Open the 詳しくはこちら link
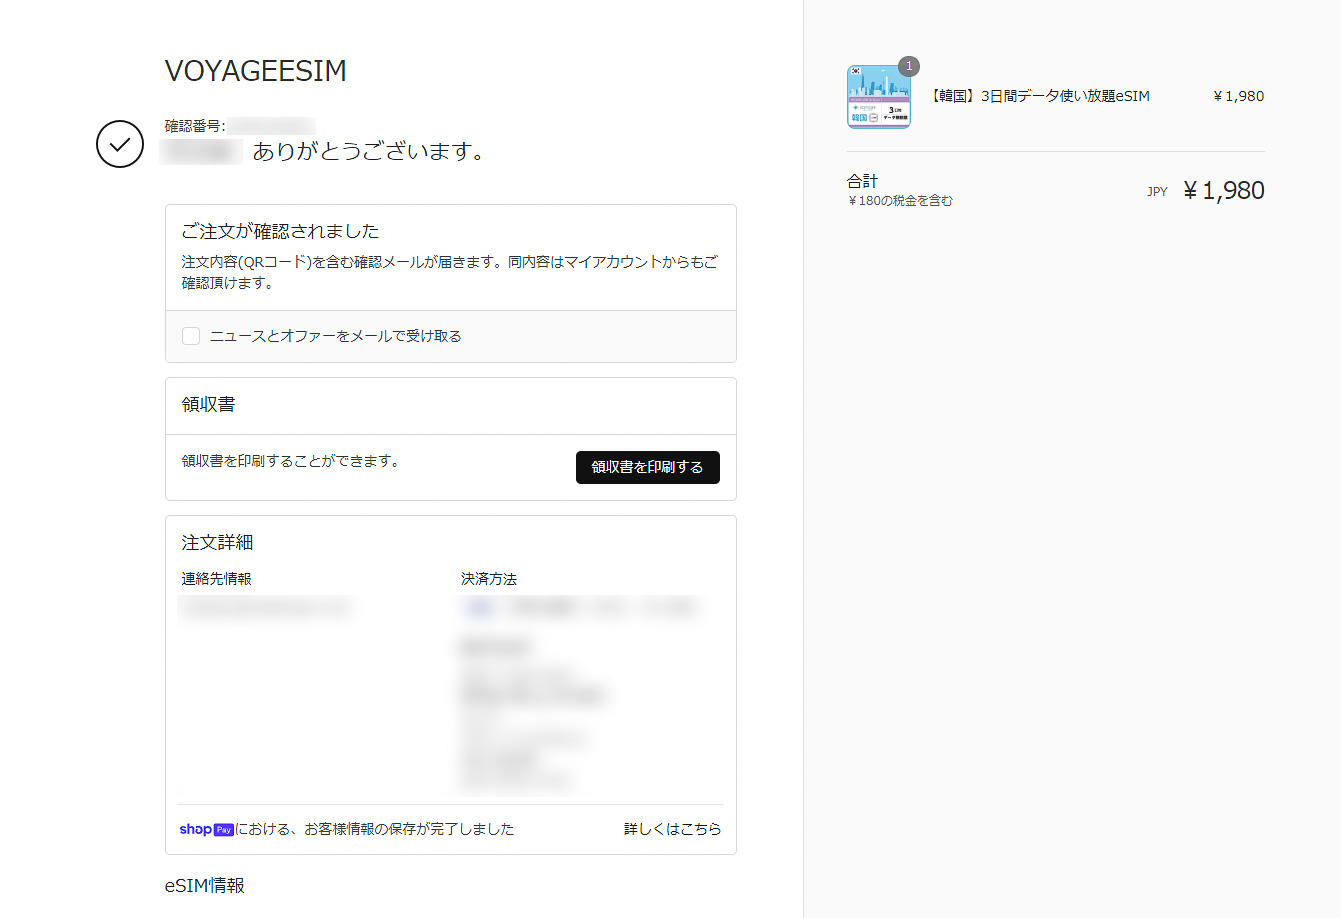1341x918 pixels. 673,828
